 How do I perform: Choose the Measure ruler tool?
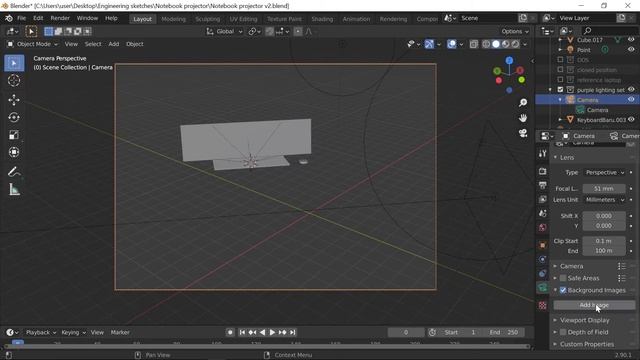click(x=14, y=189)
